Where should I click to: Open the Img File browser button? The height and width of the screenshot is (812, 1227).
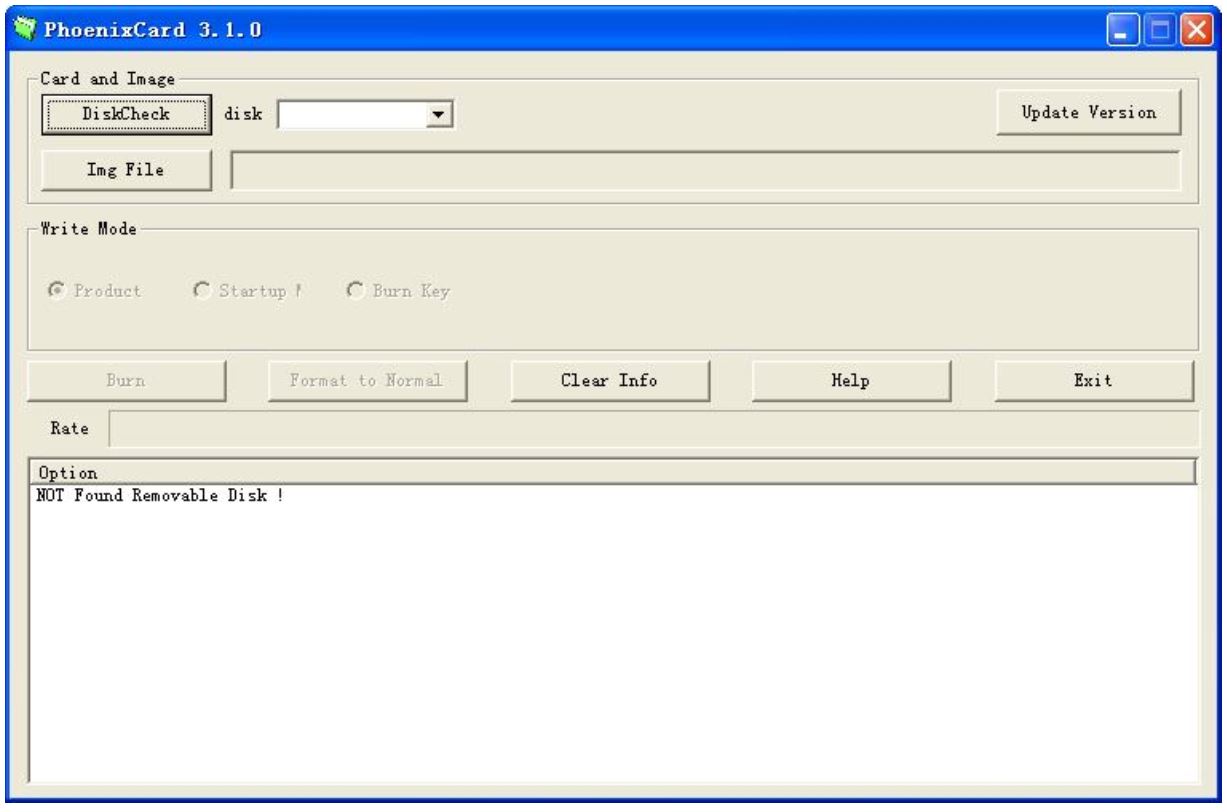pos(125,170)
